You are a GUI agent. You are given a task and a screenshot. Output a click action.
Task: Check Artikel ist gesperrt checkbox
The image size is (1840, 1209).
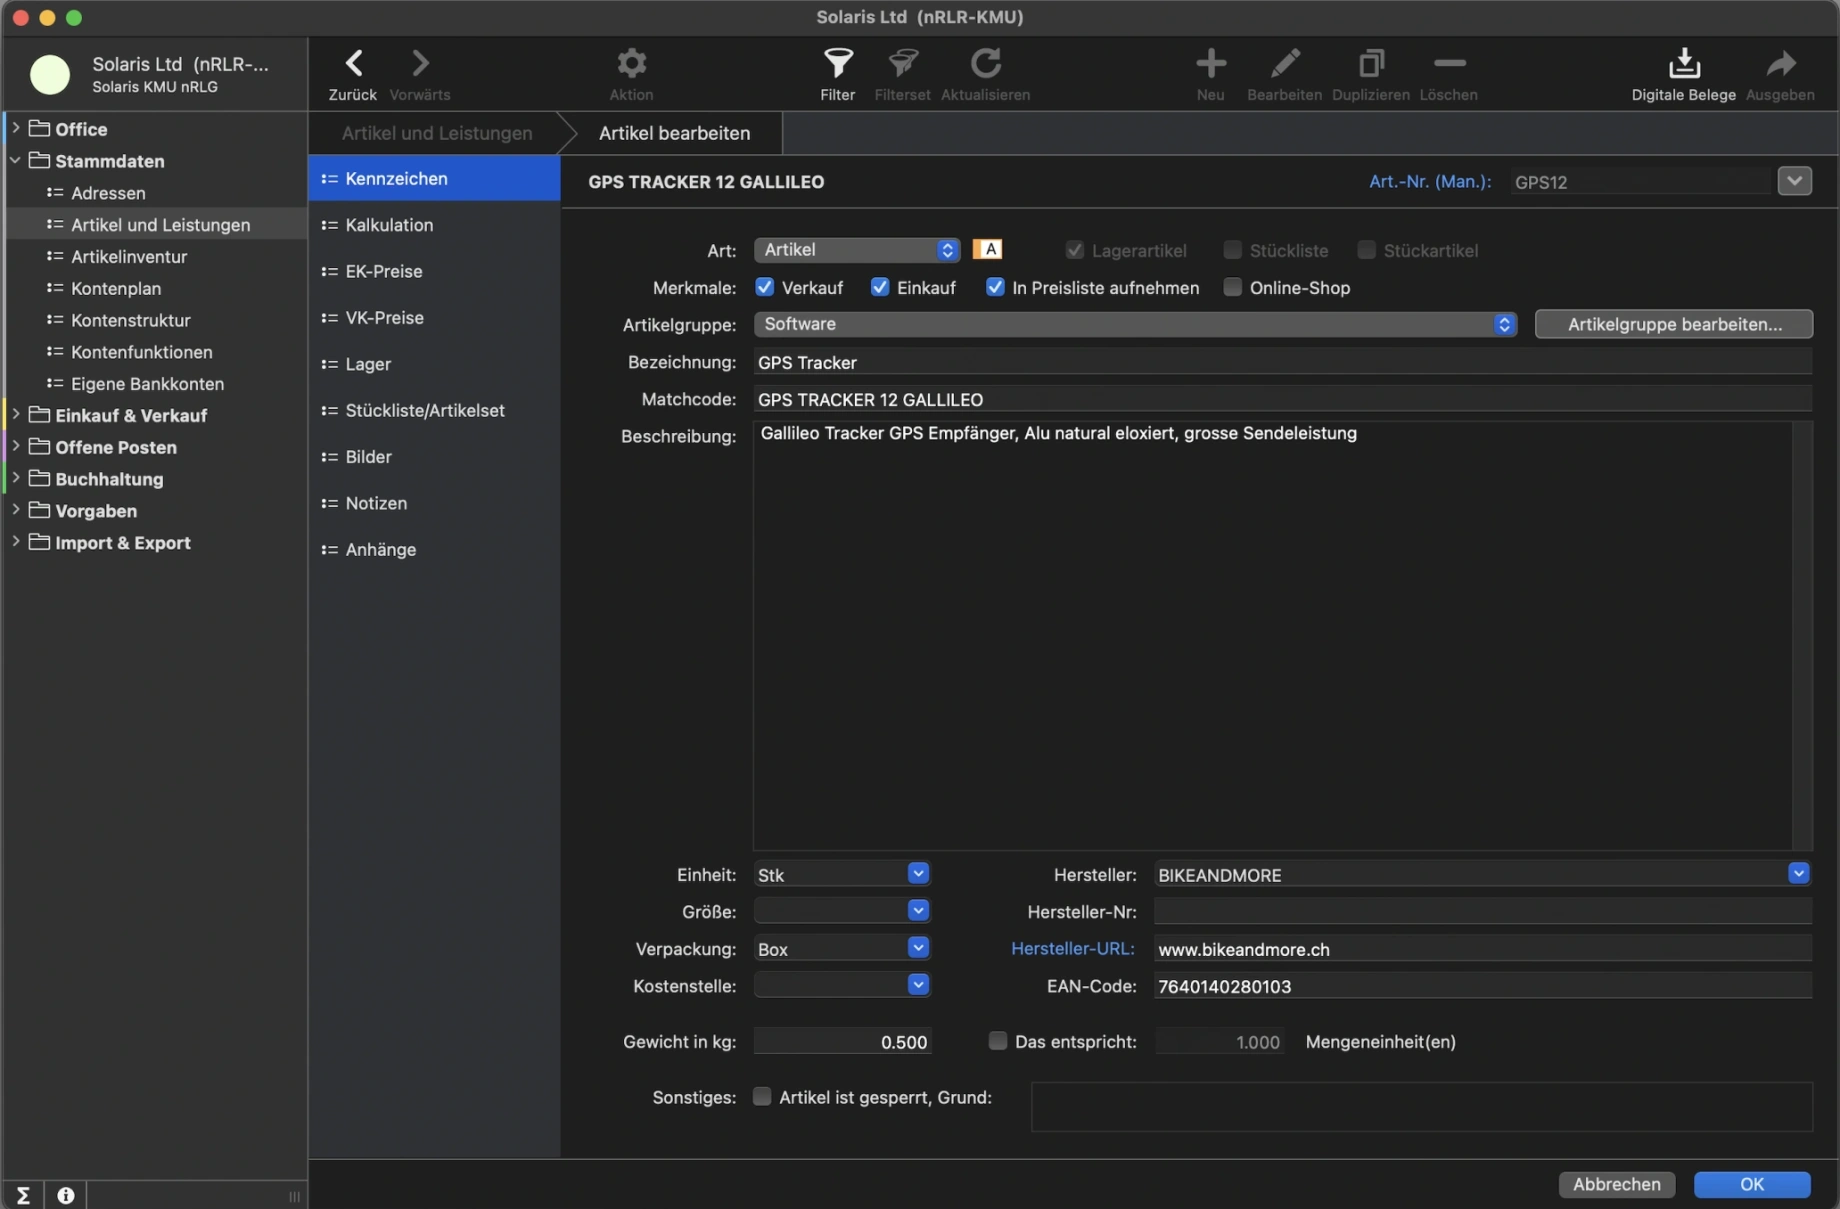pyautogui.click(x=762, y=1097)
